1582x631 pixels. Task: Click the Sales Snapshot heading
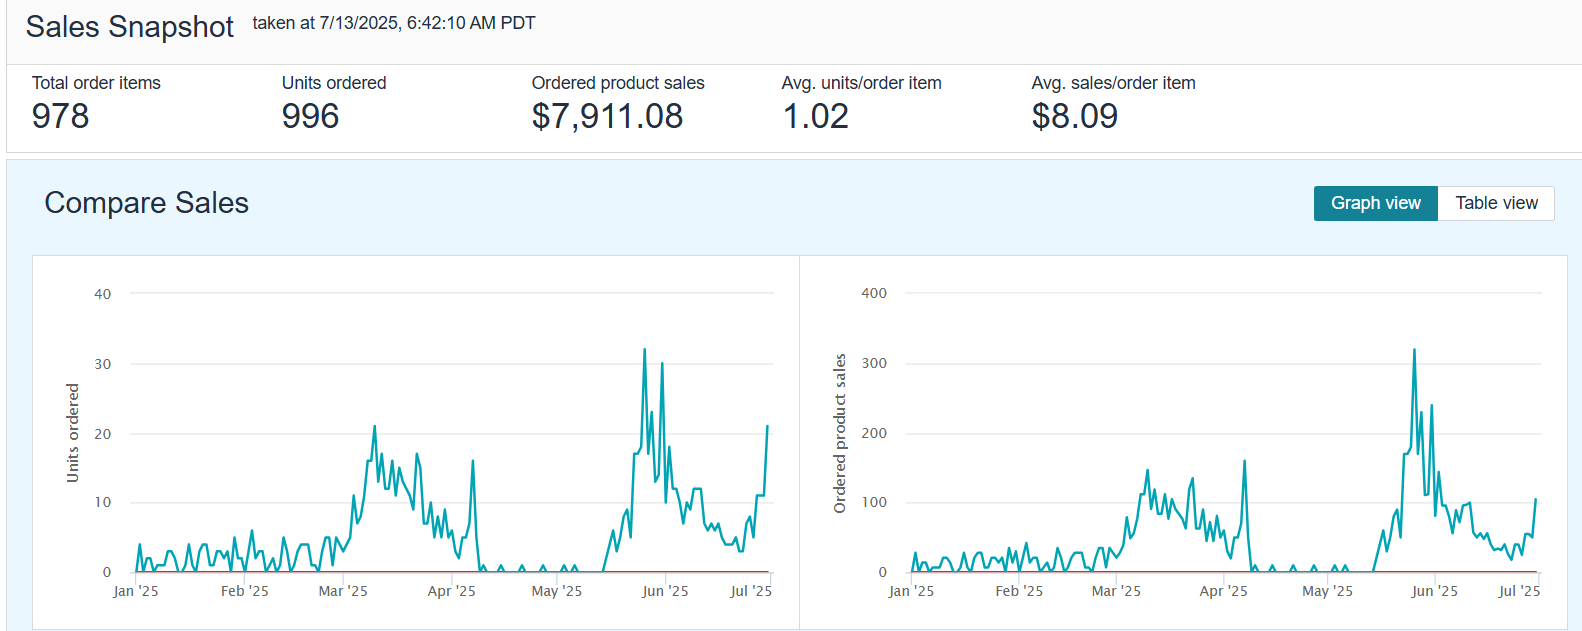tap(130, 27)
